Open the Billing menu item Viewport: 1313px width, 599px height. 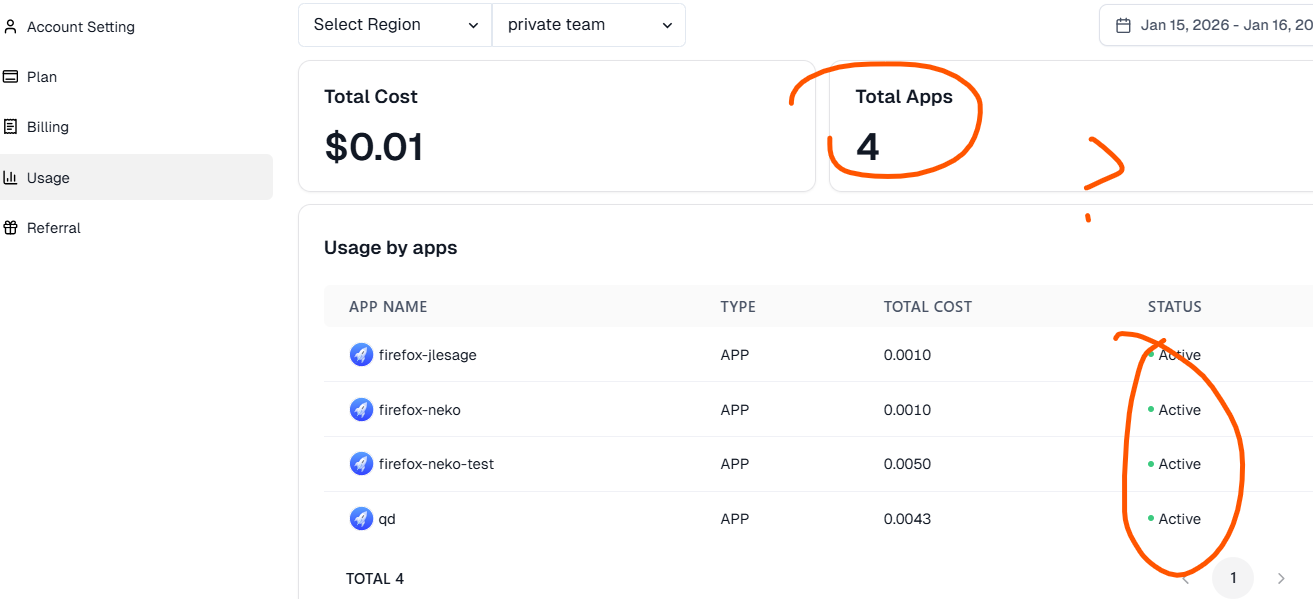(x=48, y=127)
